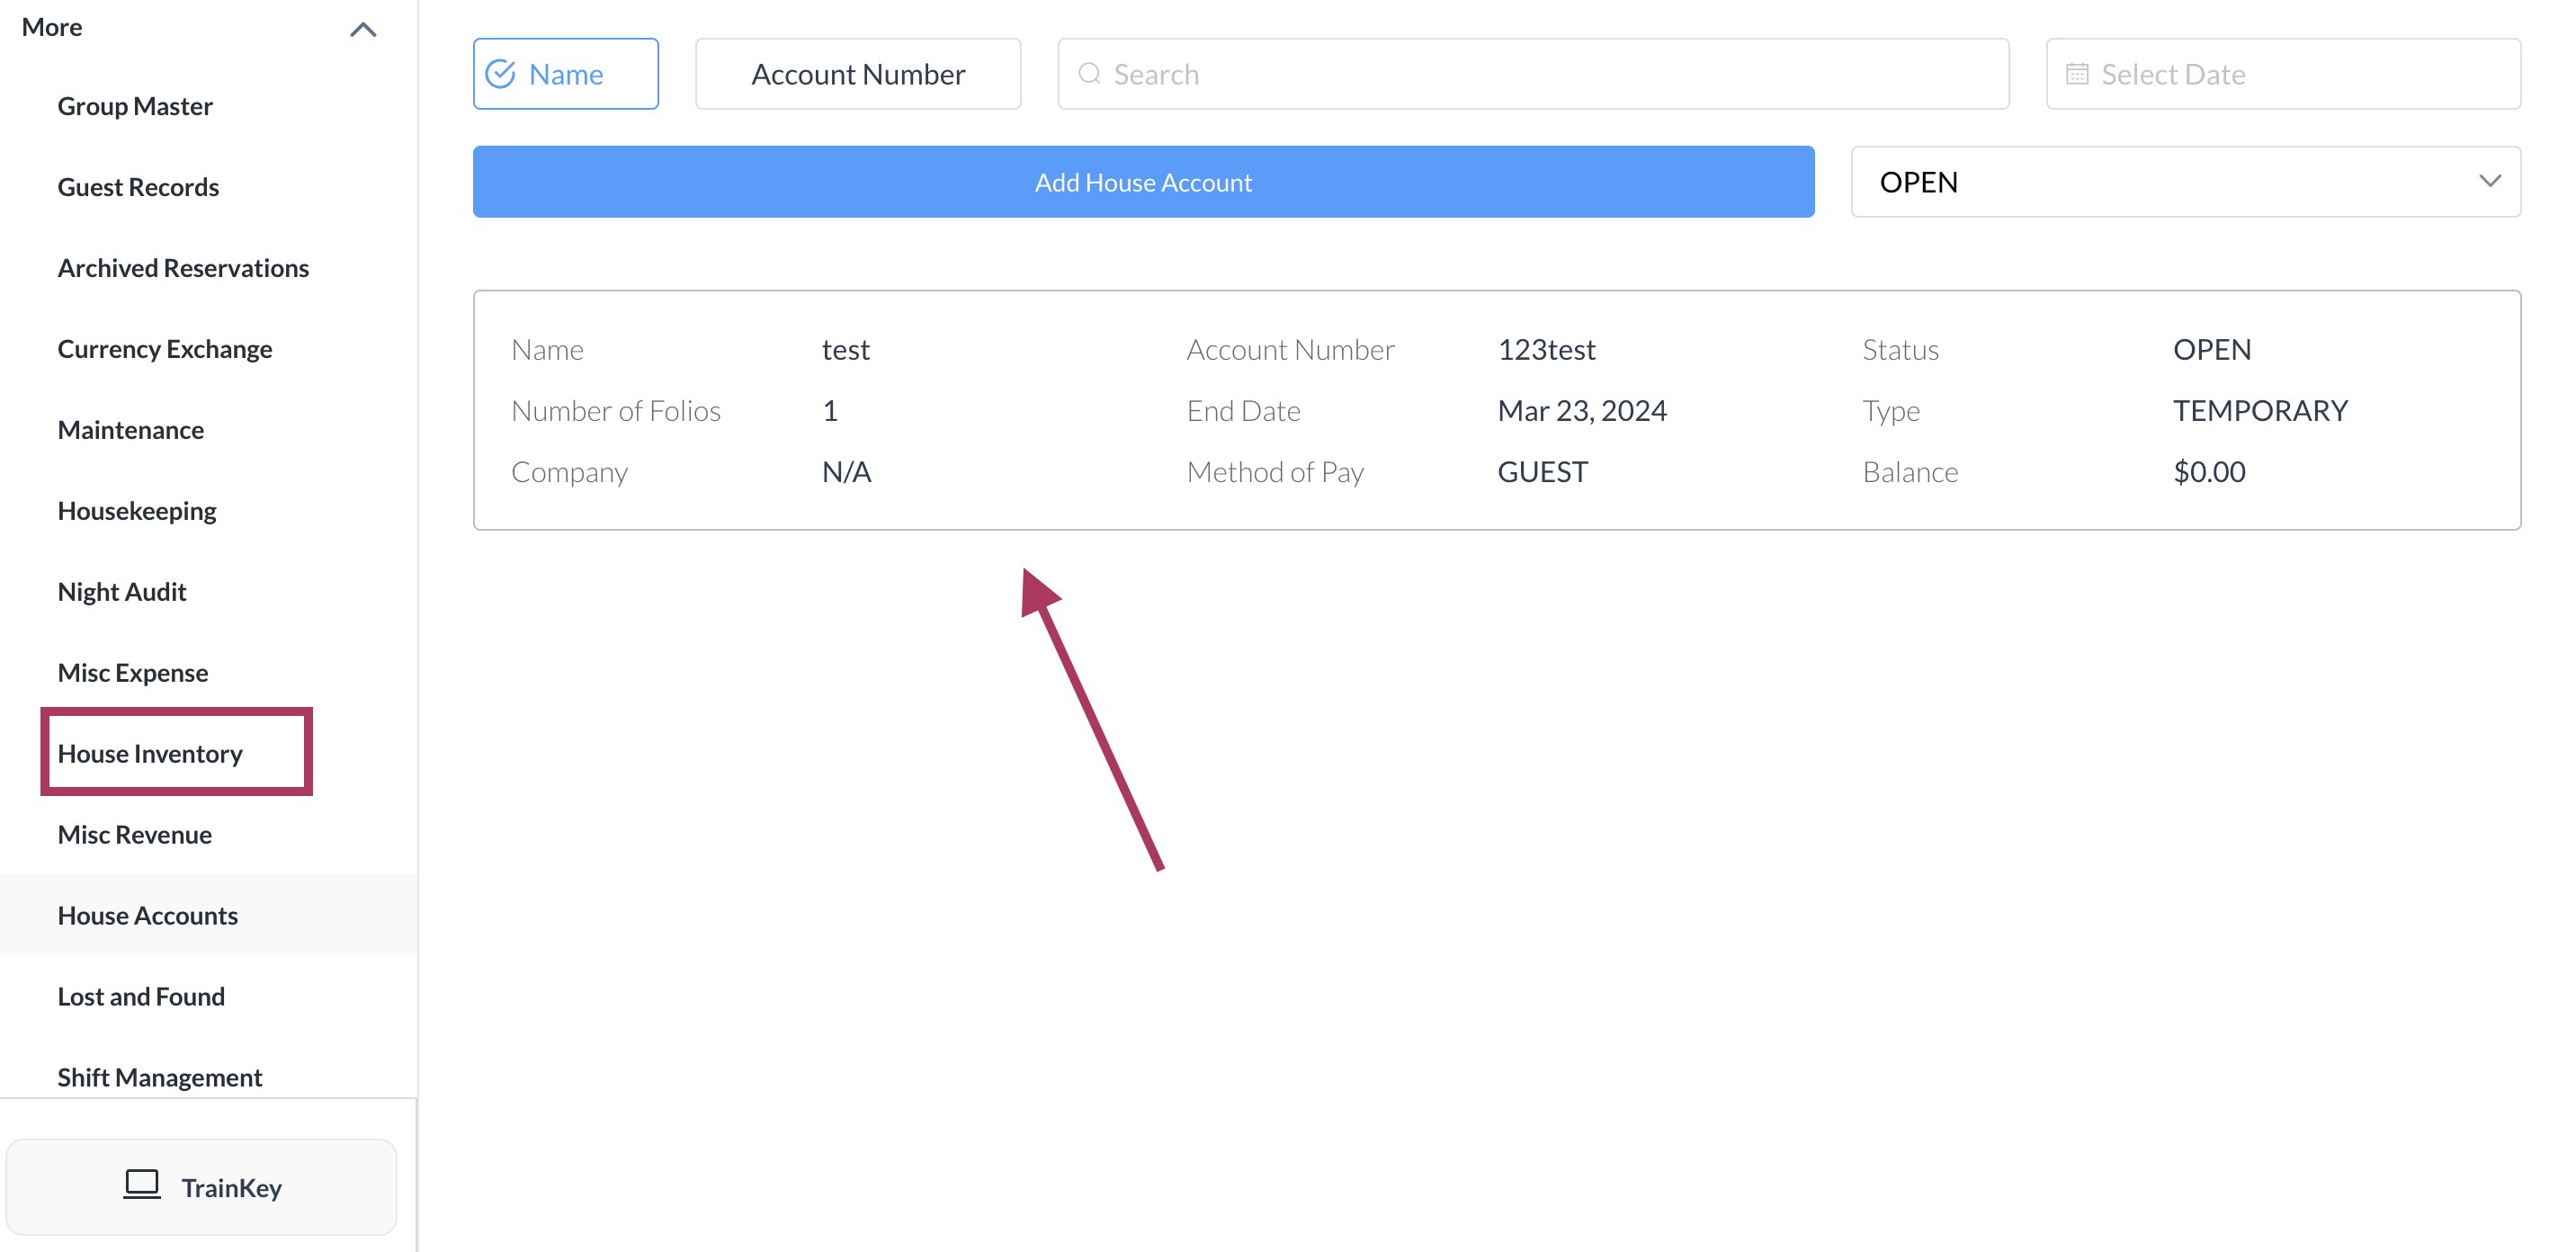Open the OPEN status dropdown
This screenshot has height=1252, width=2576.
(2184, 182)
